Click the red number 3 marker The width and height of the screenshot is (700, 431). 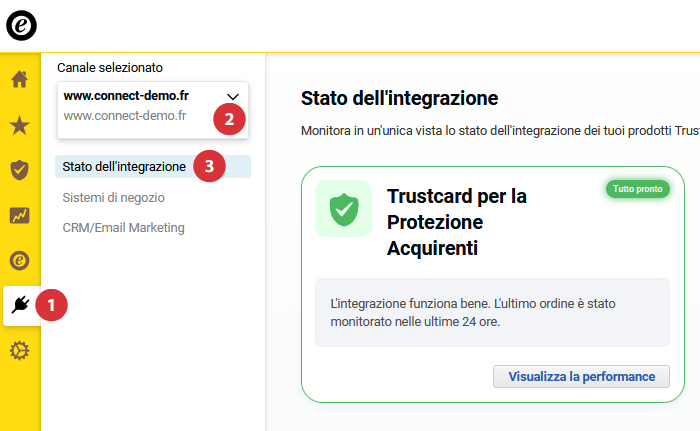tap(208, 166)
